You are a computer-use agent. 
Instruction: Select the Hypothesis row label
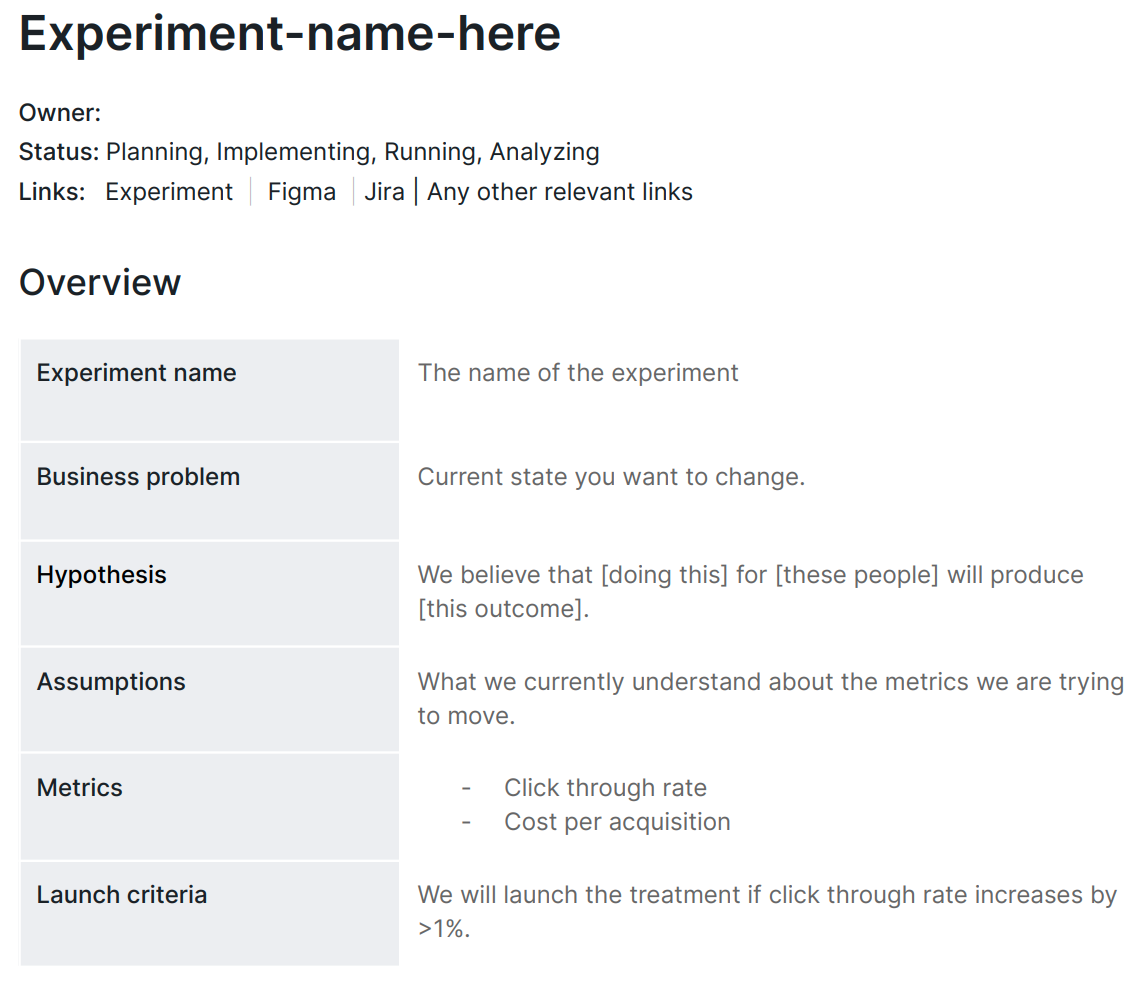pos(101,575)
